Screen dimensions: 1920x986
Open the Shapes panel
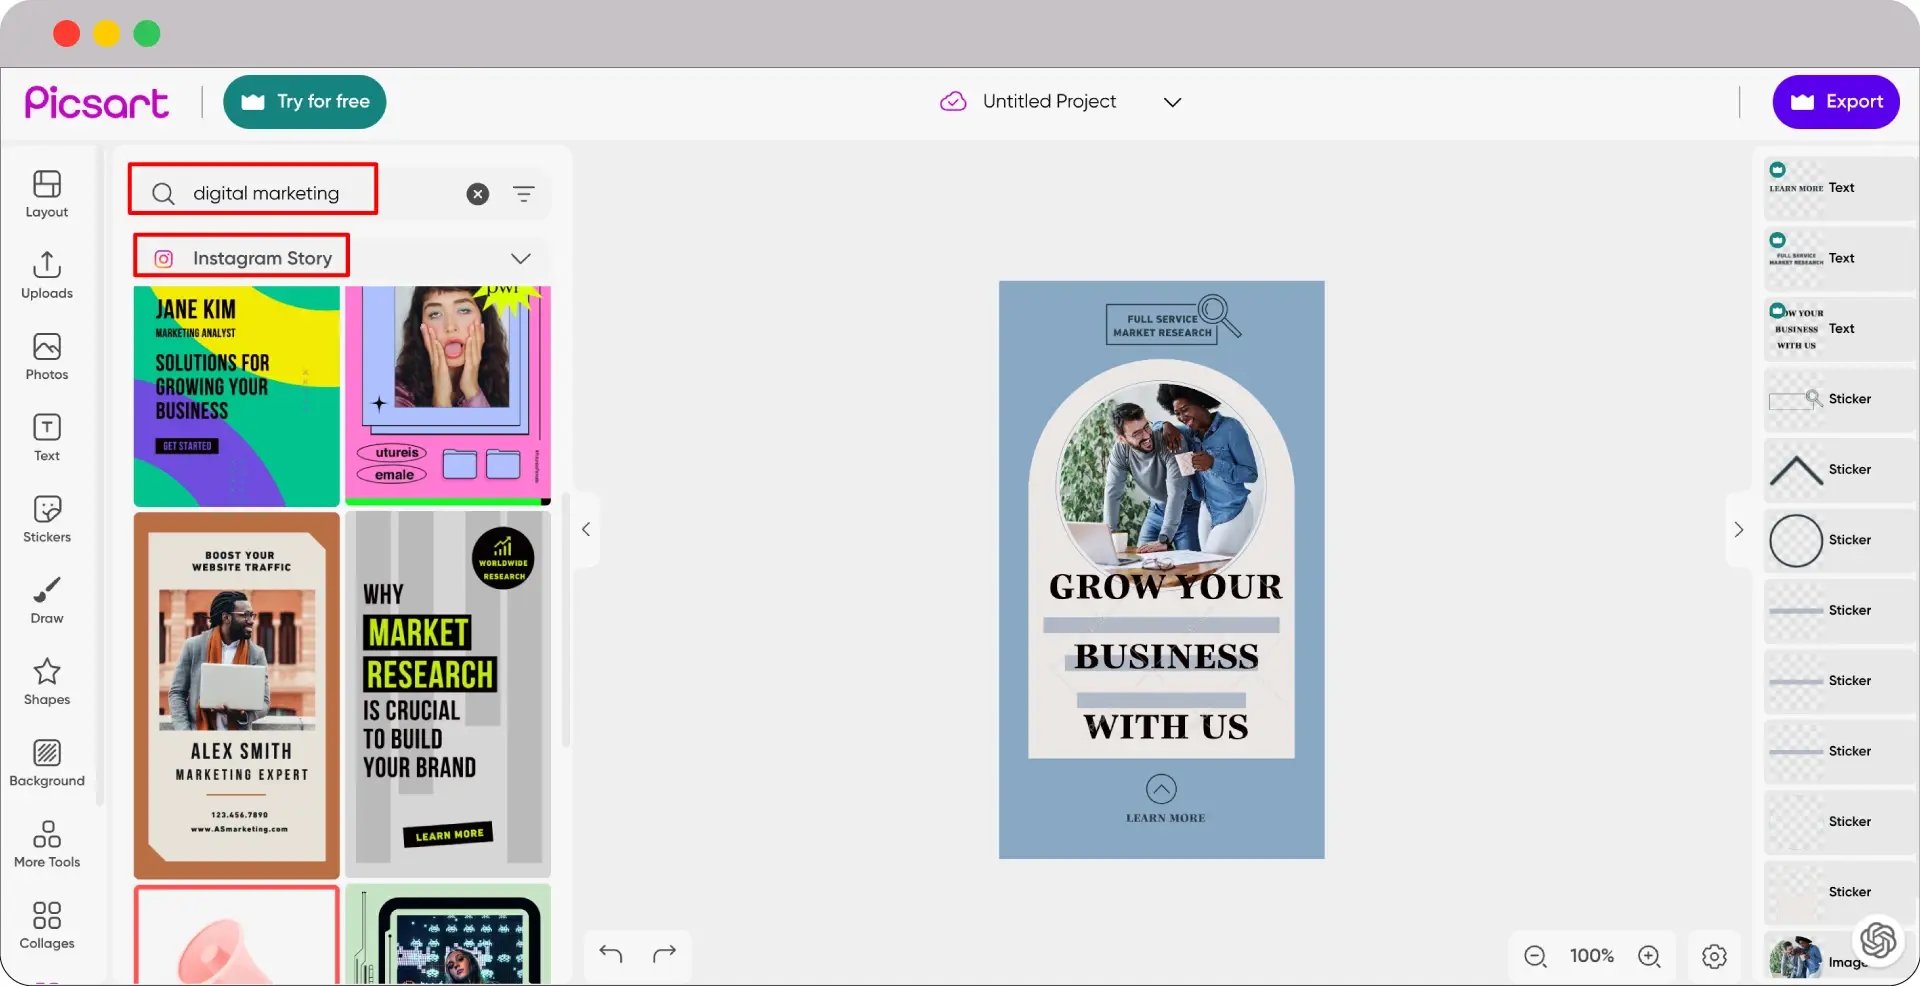47,681
